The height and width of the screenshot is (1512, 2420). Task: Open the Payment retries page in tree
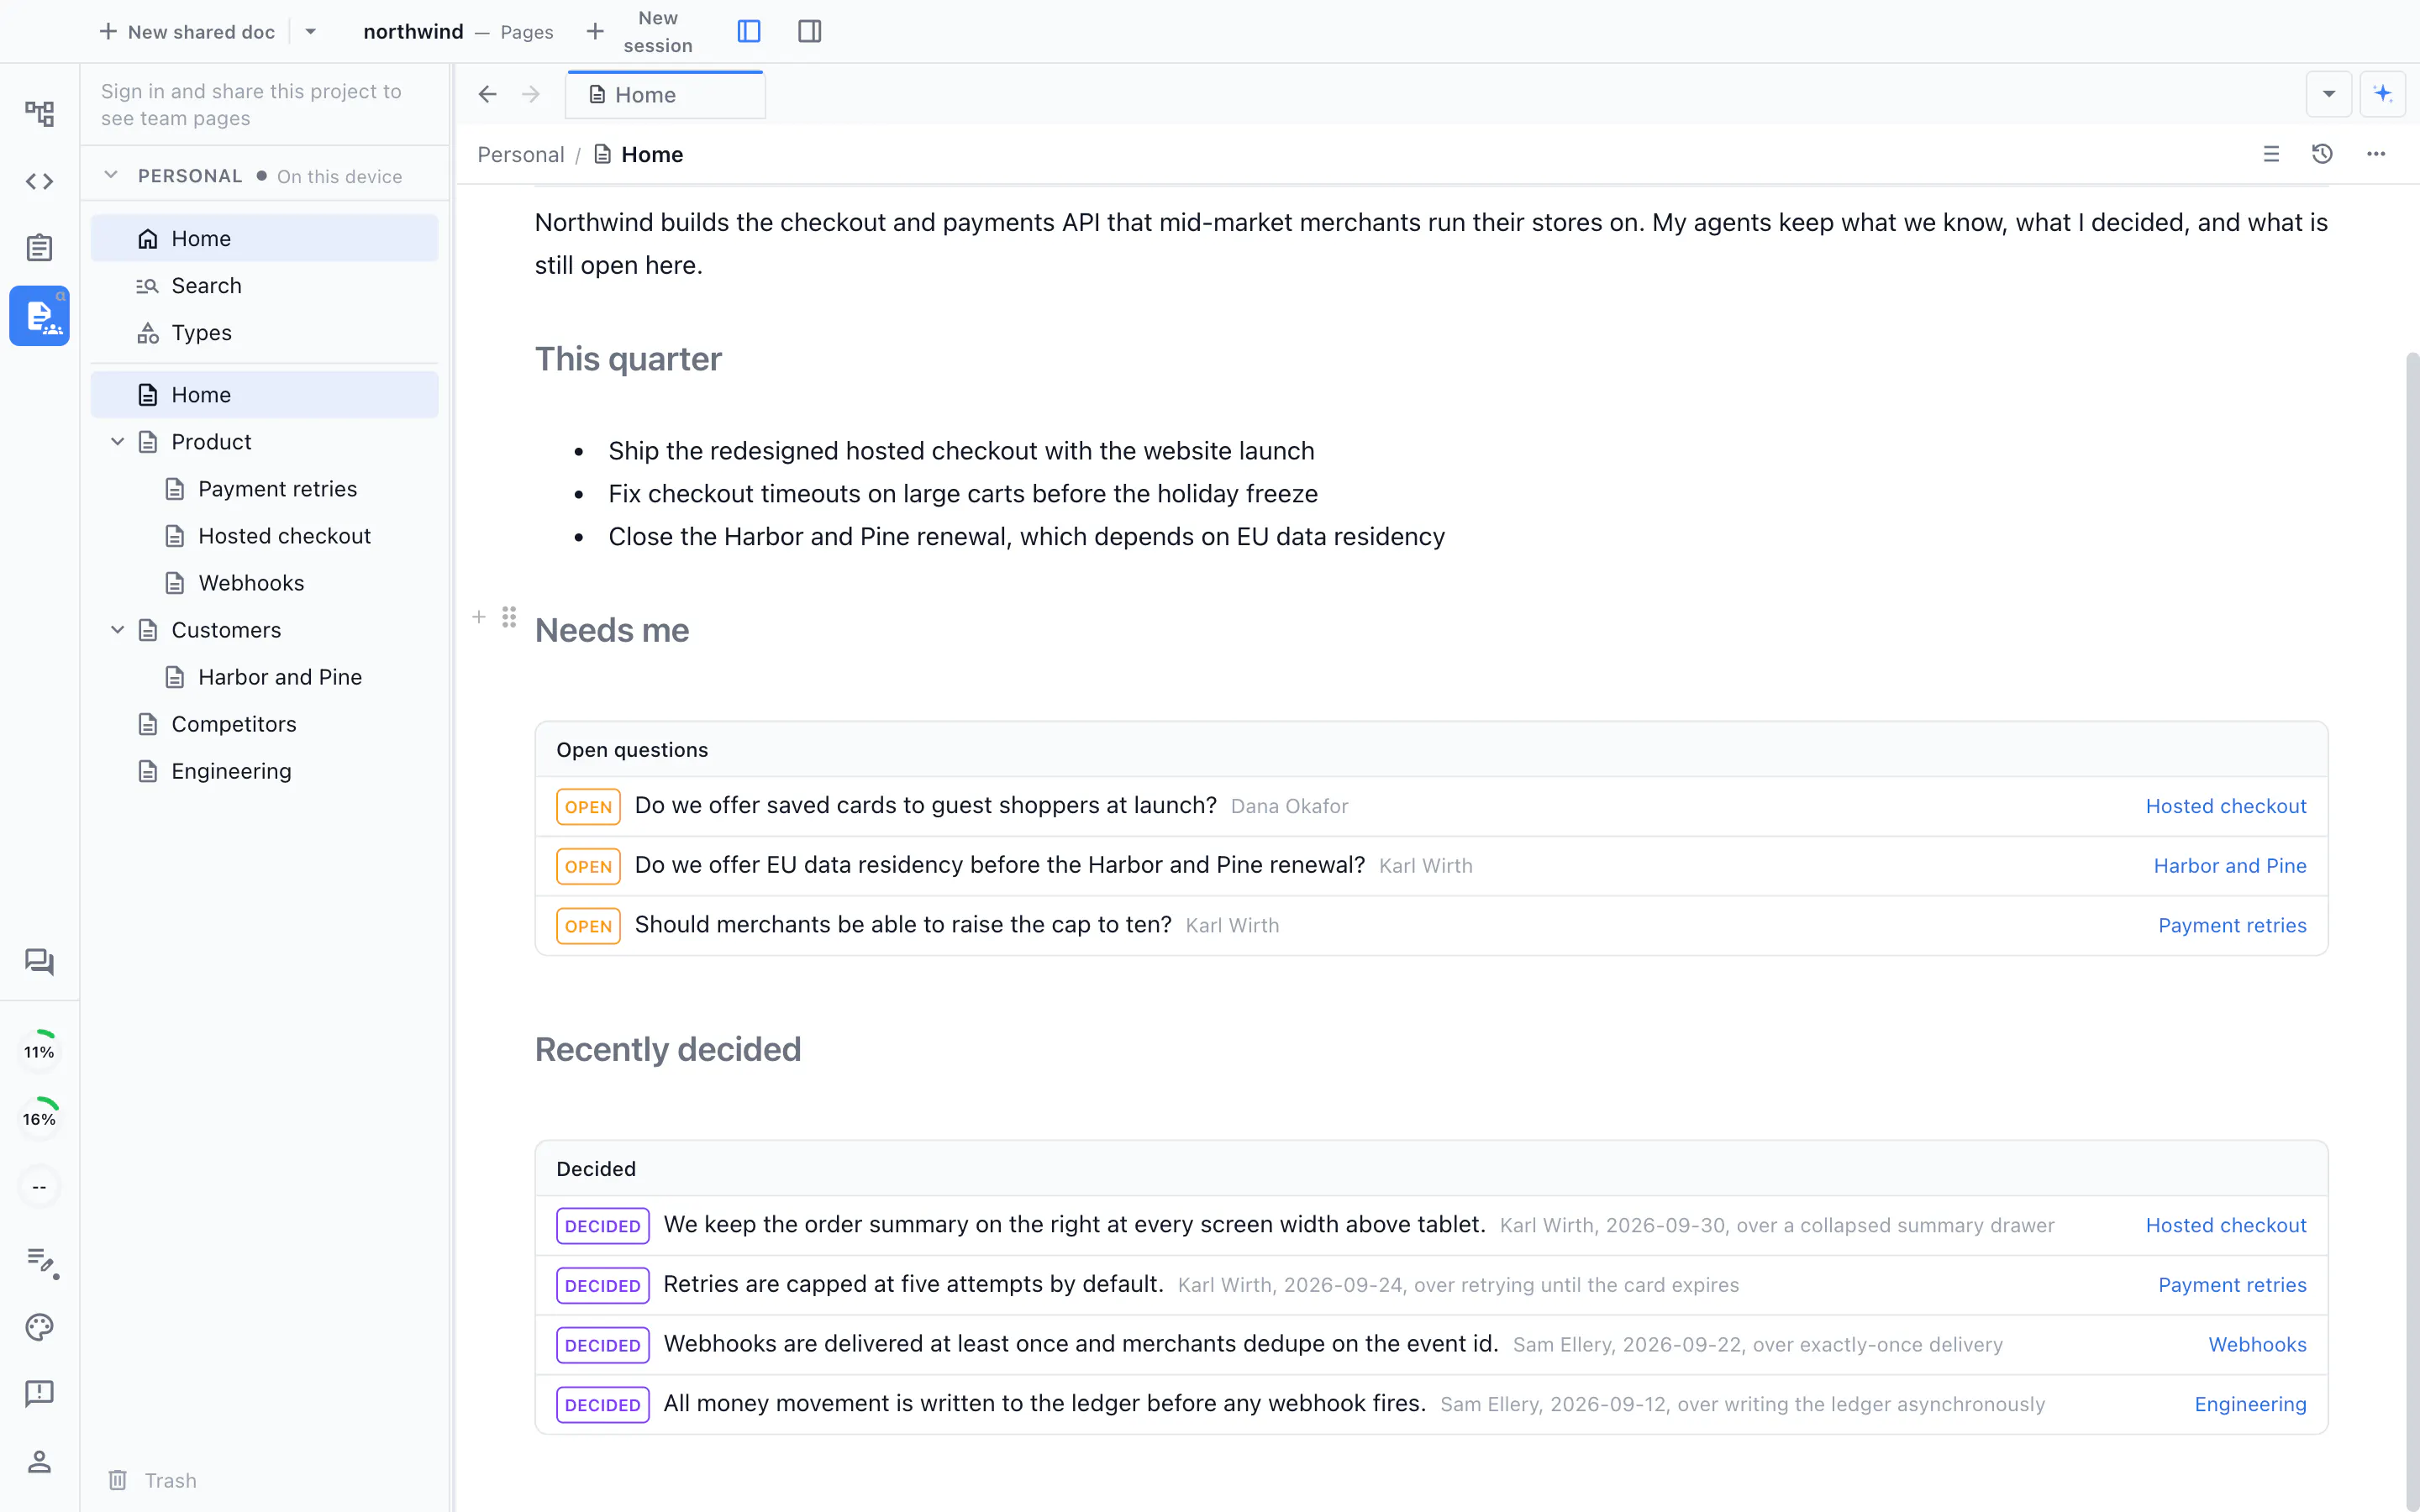coord(264,488)
